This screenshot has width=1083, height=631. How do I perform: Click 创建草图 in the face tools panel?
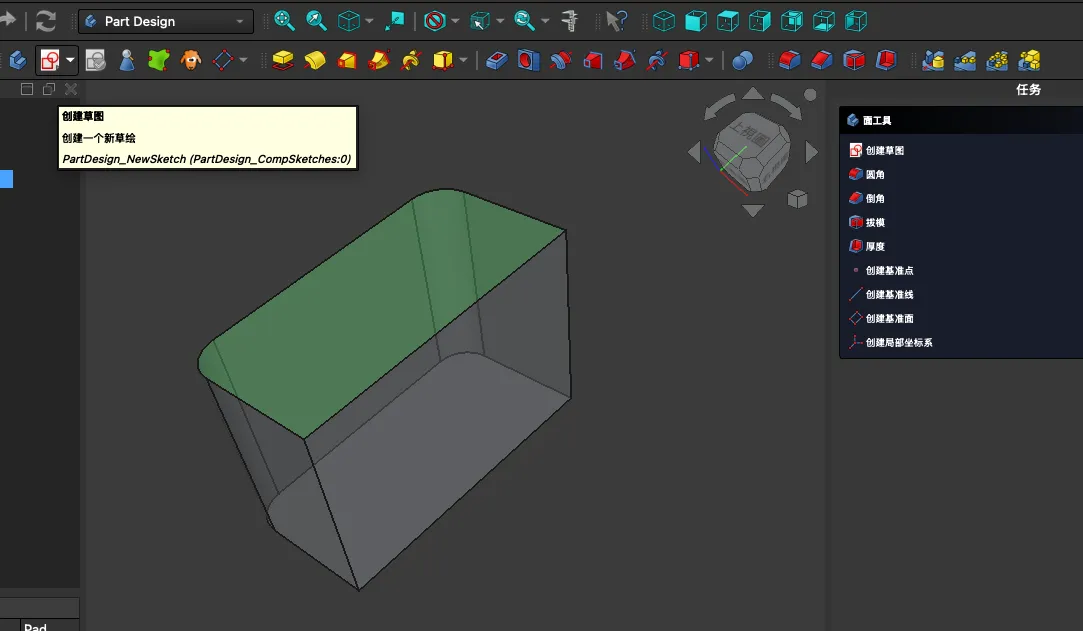pyautogui.click(x=884, y=150)
